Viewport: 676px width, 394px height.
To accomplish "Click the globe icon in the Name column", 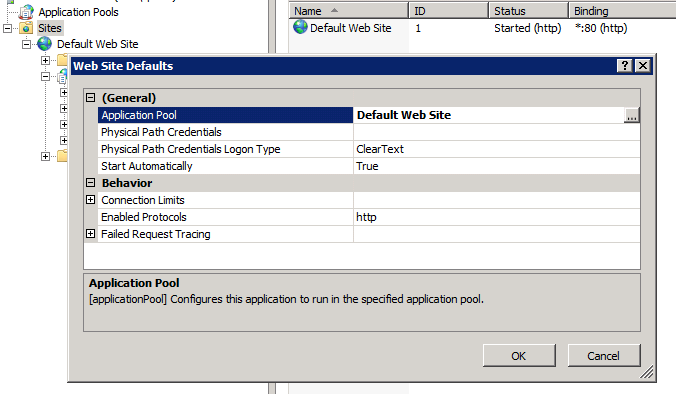I will (x=300, y=27).
